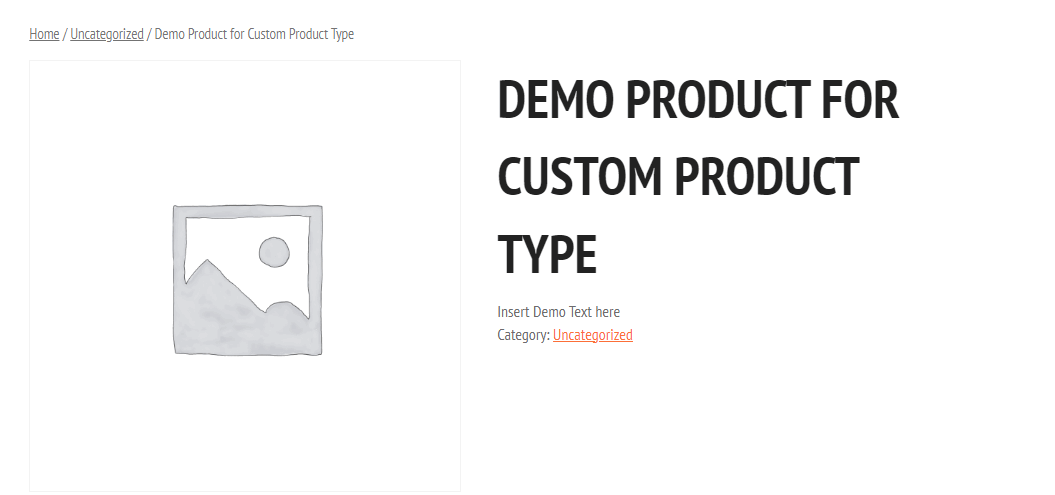1055x495 pixels.
Task: Click the word DEMO in the product title
Action: pyautogui.click(x=556, y=100)
